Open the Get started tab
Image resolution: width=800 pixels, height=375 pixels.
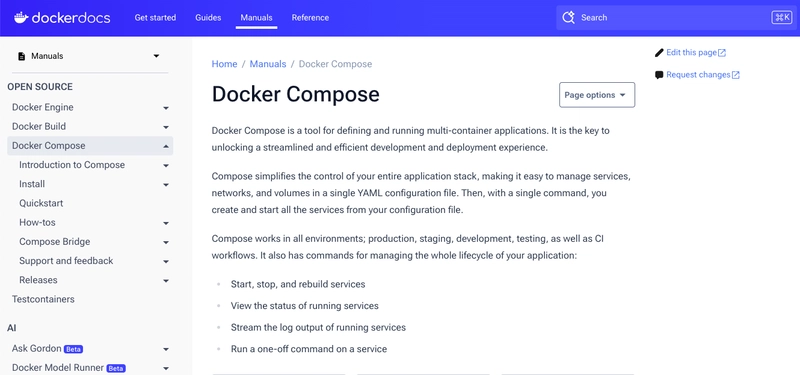(x=155, y=17)
